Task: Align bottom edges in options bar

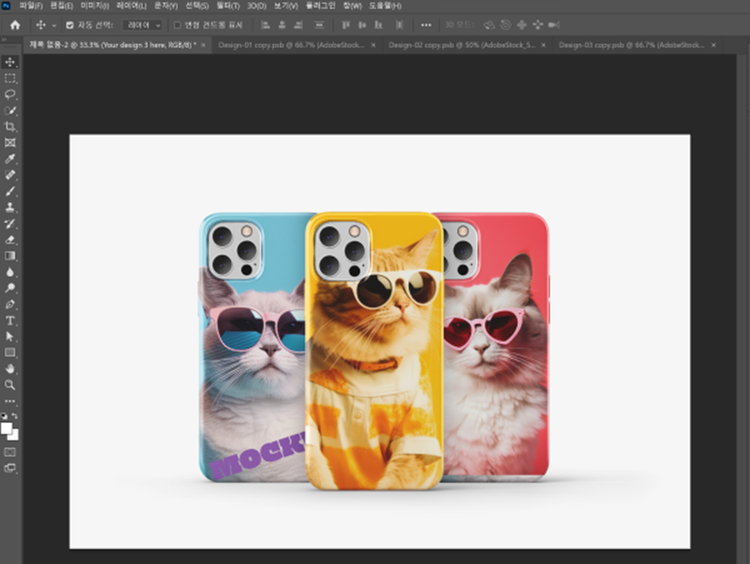Action: point(378,25)
